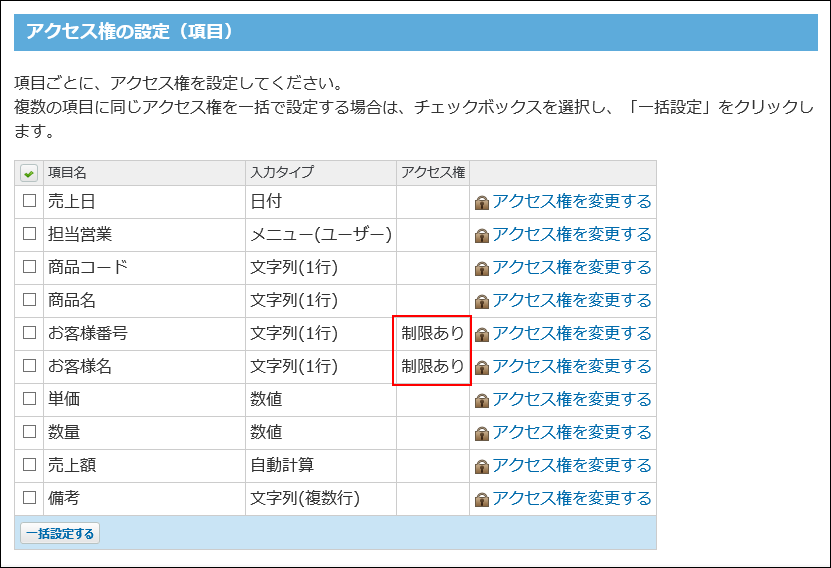Image resolution: width=831 pixels, height=568 pixels.
Task: Open アクセス権を変更する for 売上日
Action: point(572,201)
